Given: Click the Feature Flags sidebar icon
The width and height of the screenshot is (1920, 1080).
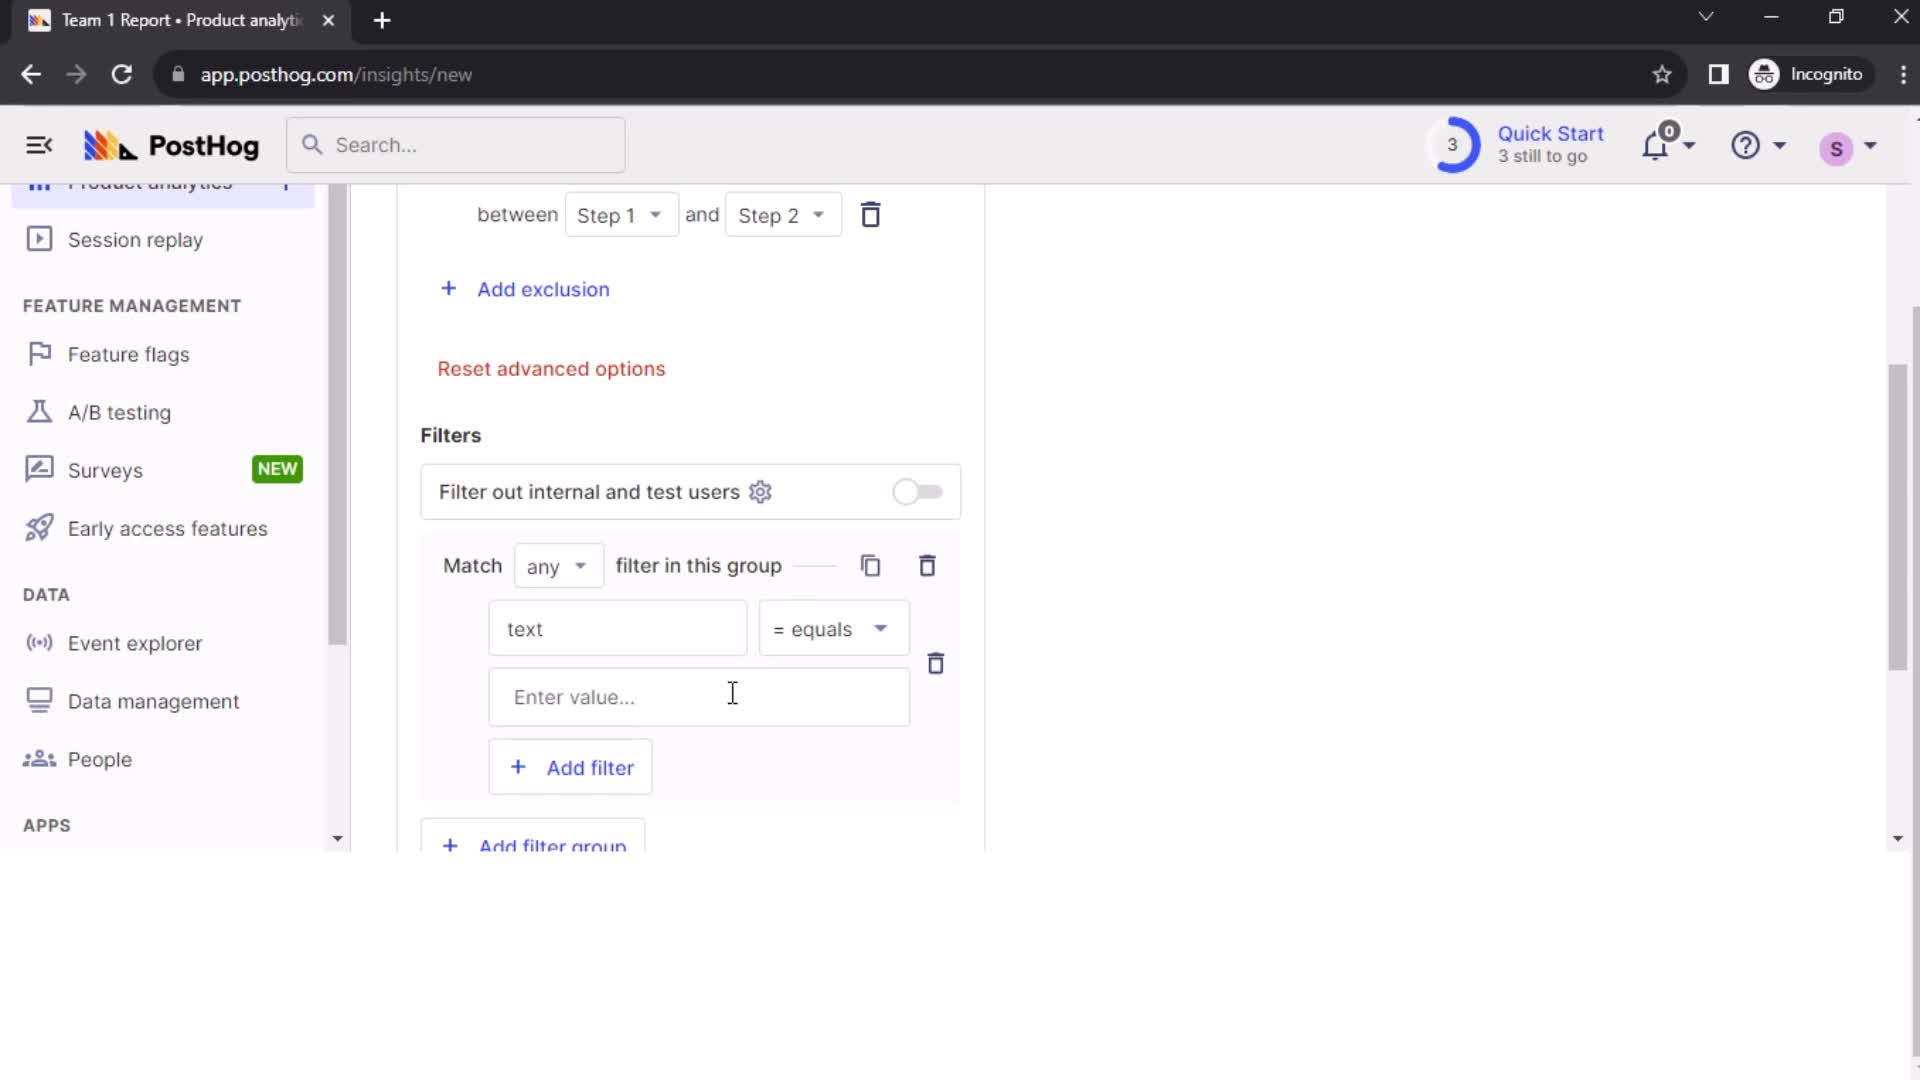Looking at the screenshot, I should [38, 353].
